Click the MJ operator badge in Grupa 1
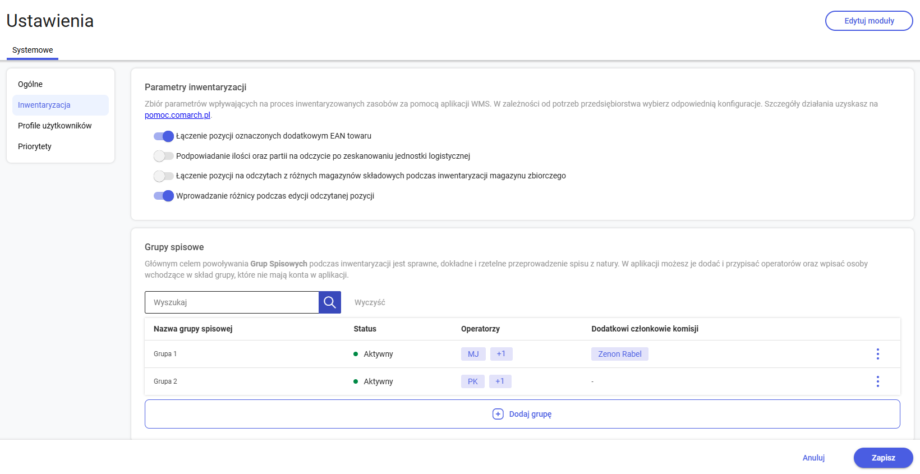 coord(473,354)
